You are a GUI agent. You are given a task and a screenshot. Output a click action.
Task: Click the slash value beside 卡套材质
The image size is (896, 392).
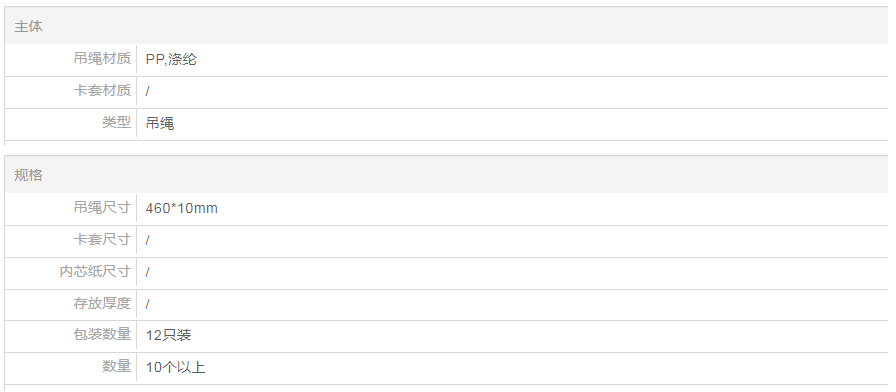pos(147,91)
